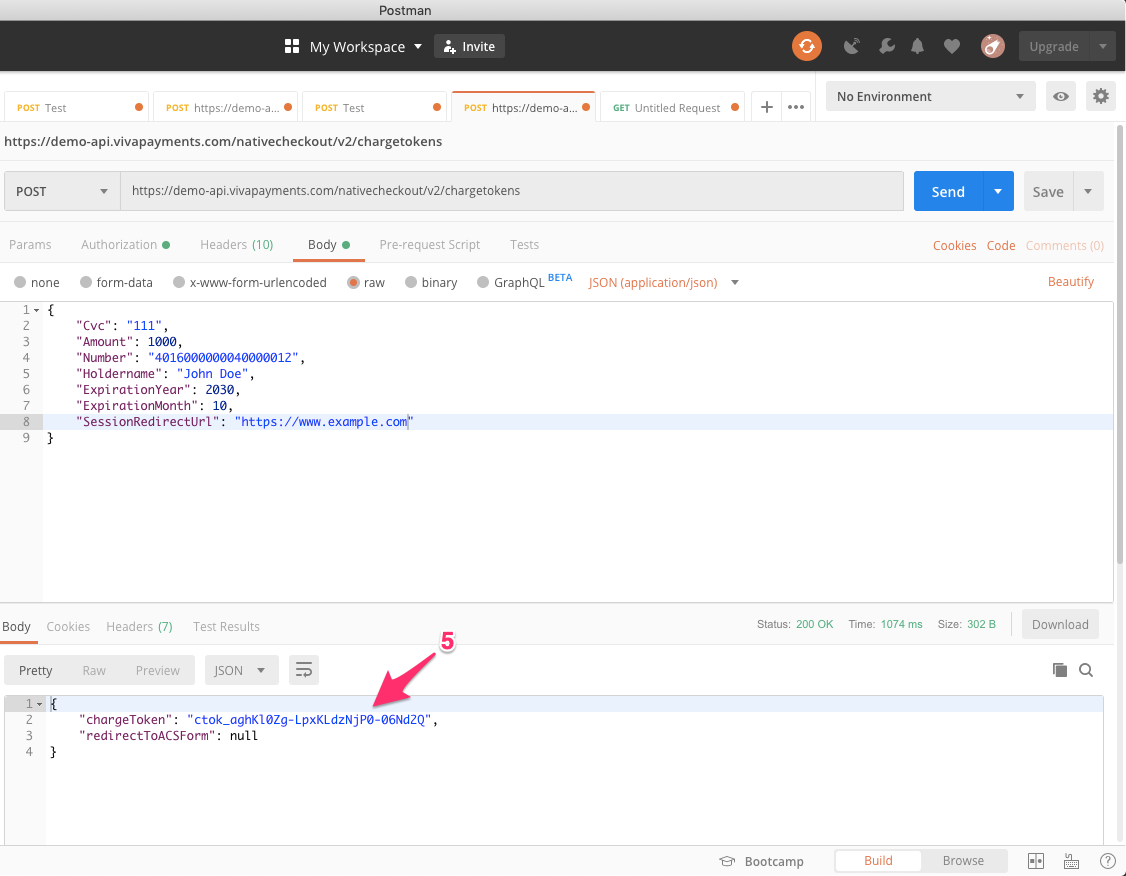Open the keyboard shortcuts icon in the status bar

1071,861
